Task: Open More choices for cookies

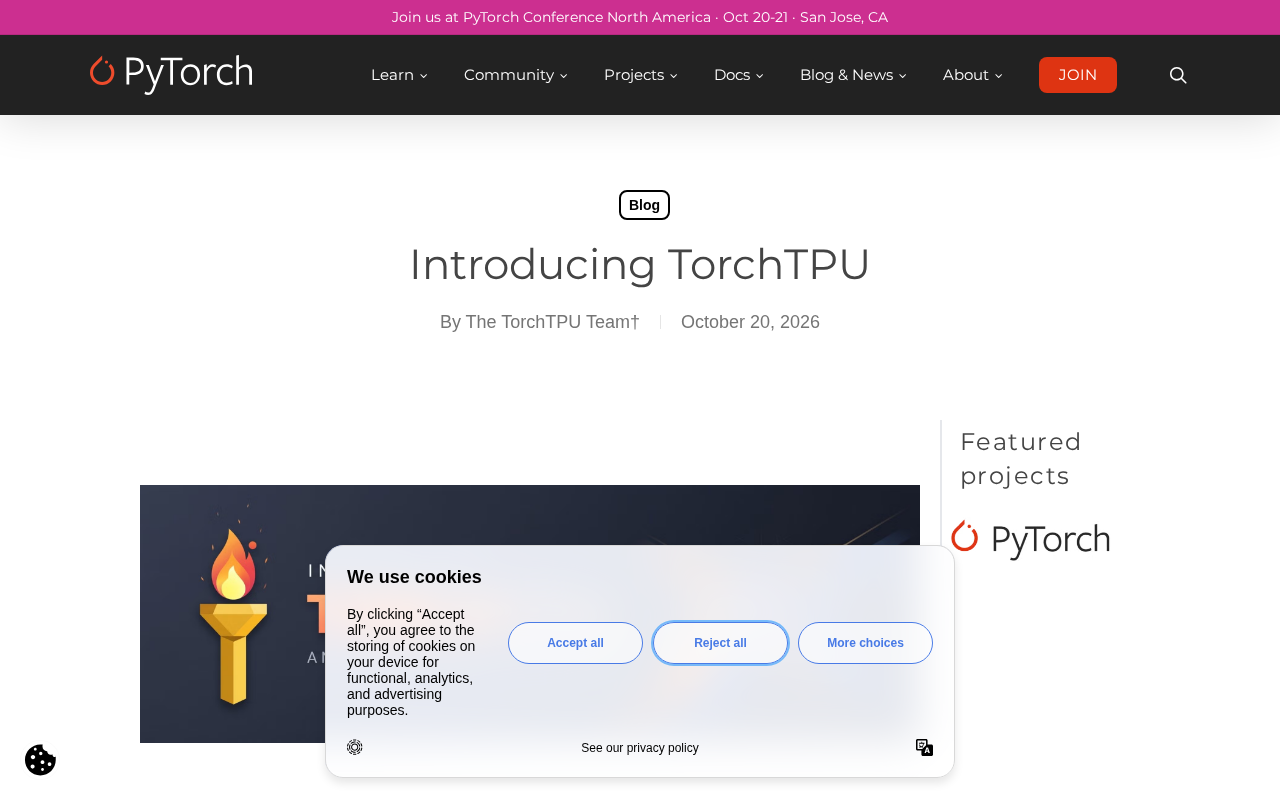Action: 865,643
